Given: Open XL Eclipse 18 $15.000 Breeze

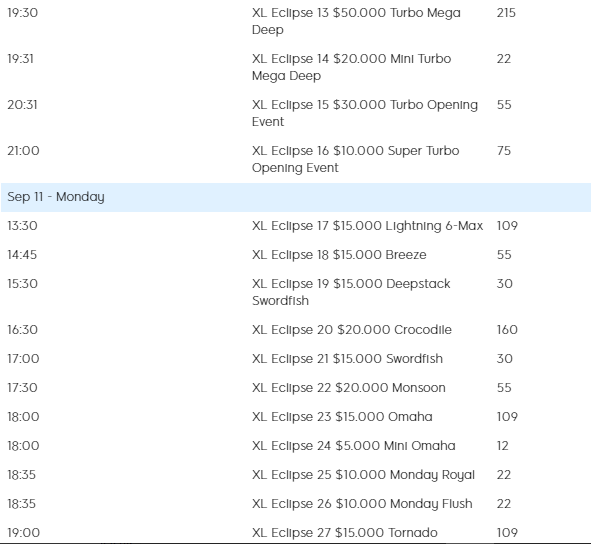Looking at the screenshot, I should click(x=339, y=255).
